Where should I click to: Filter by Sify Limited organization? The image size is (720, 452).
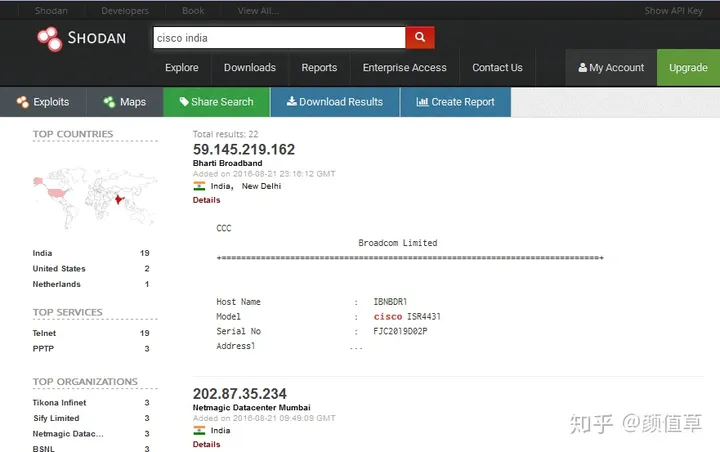point(56,418)
